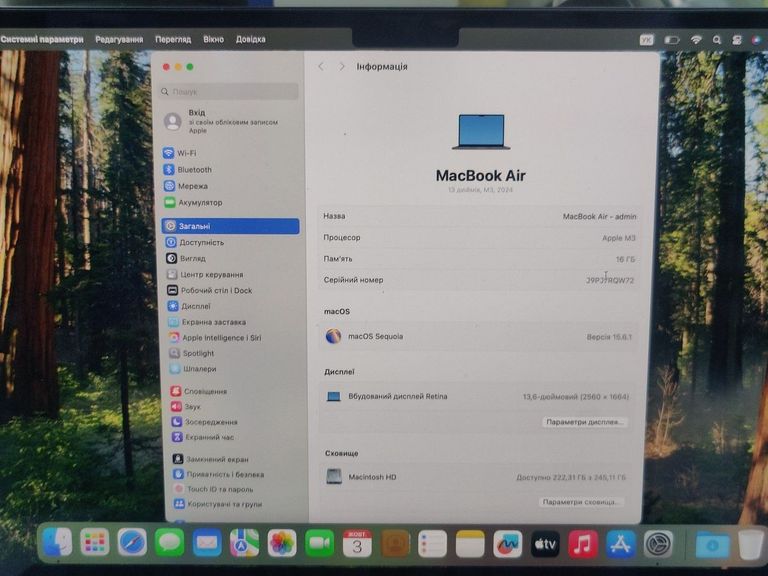Open Перегляд menu
Viewport: 768px width, 576px height.
(173, 39)
